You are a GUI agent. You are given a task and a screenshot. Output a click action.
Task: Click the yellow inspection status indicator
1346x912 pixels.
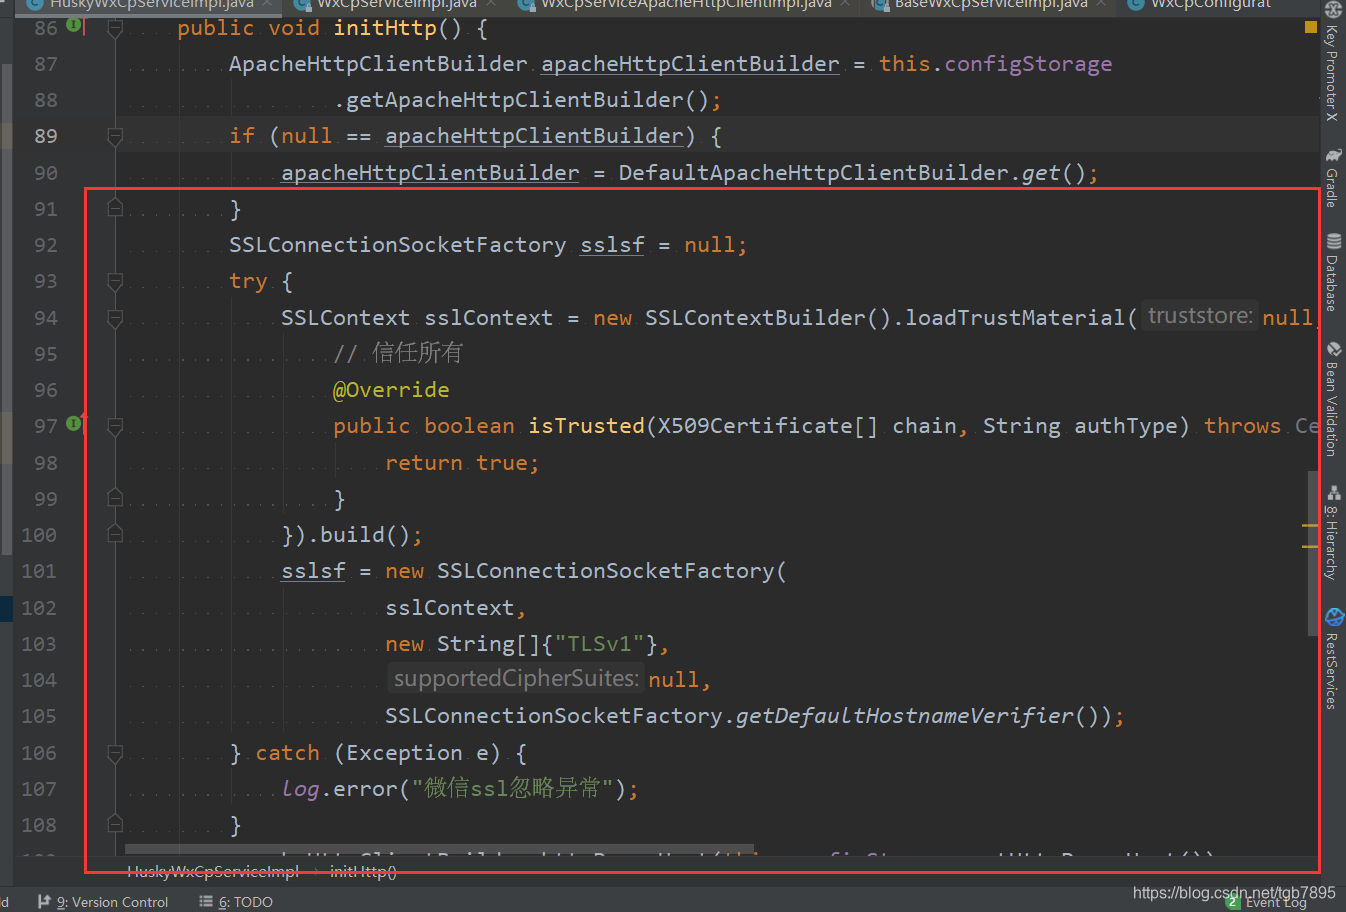(x=1311, y=27)
